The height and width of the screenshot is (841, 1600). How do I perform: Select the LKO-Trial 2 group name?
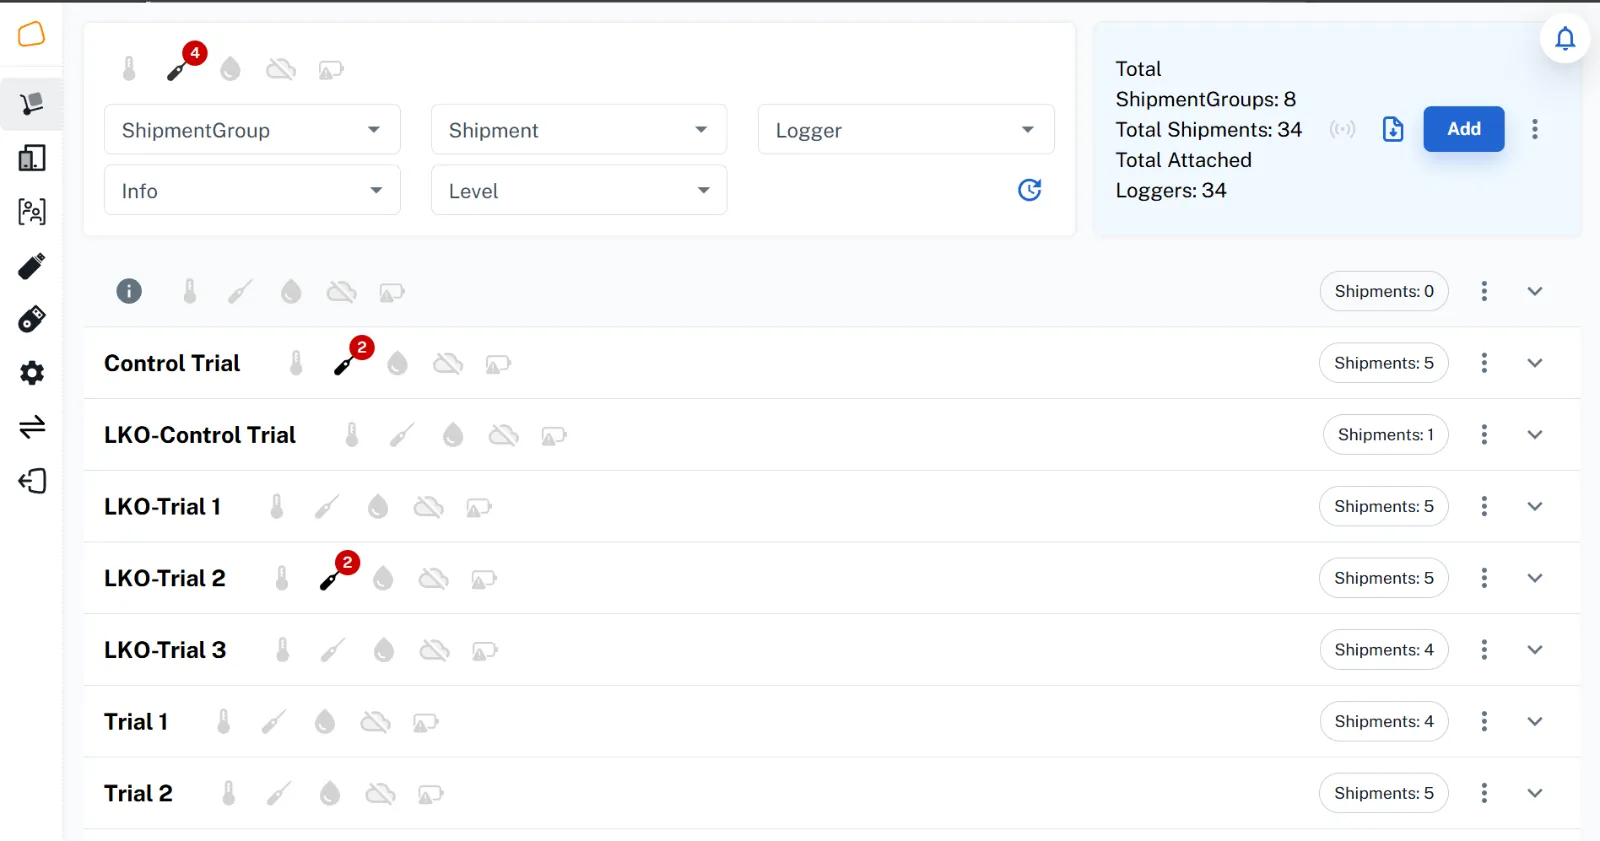point(165,579)
